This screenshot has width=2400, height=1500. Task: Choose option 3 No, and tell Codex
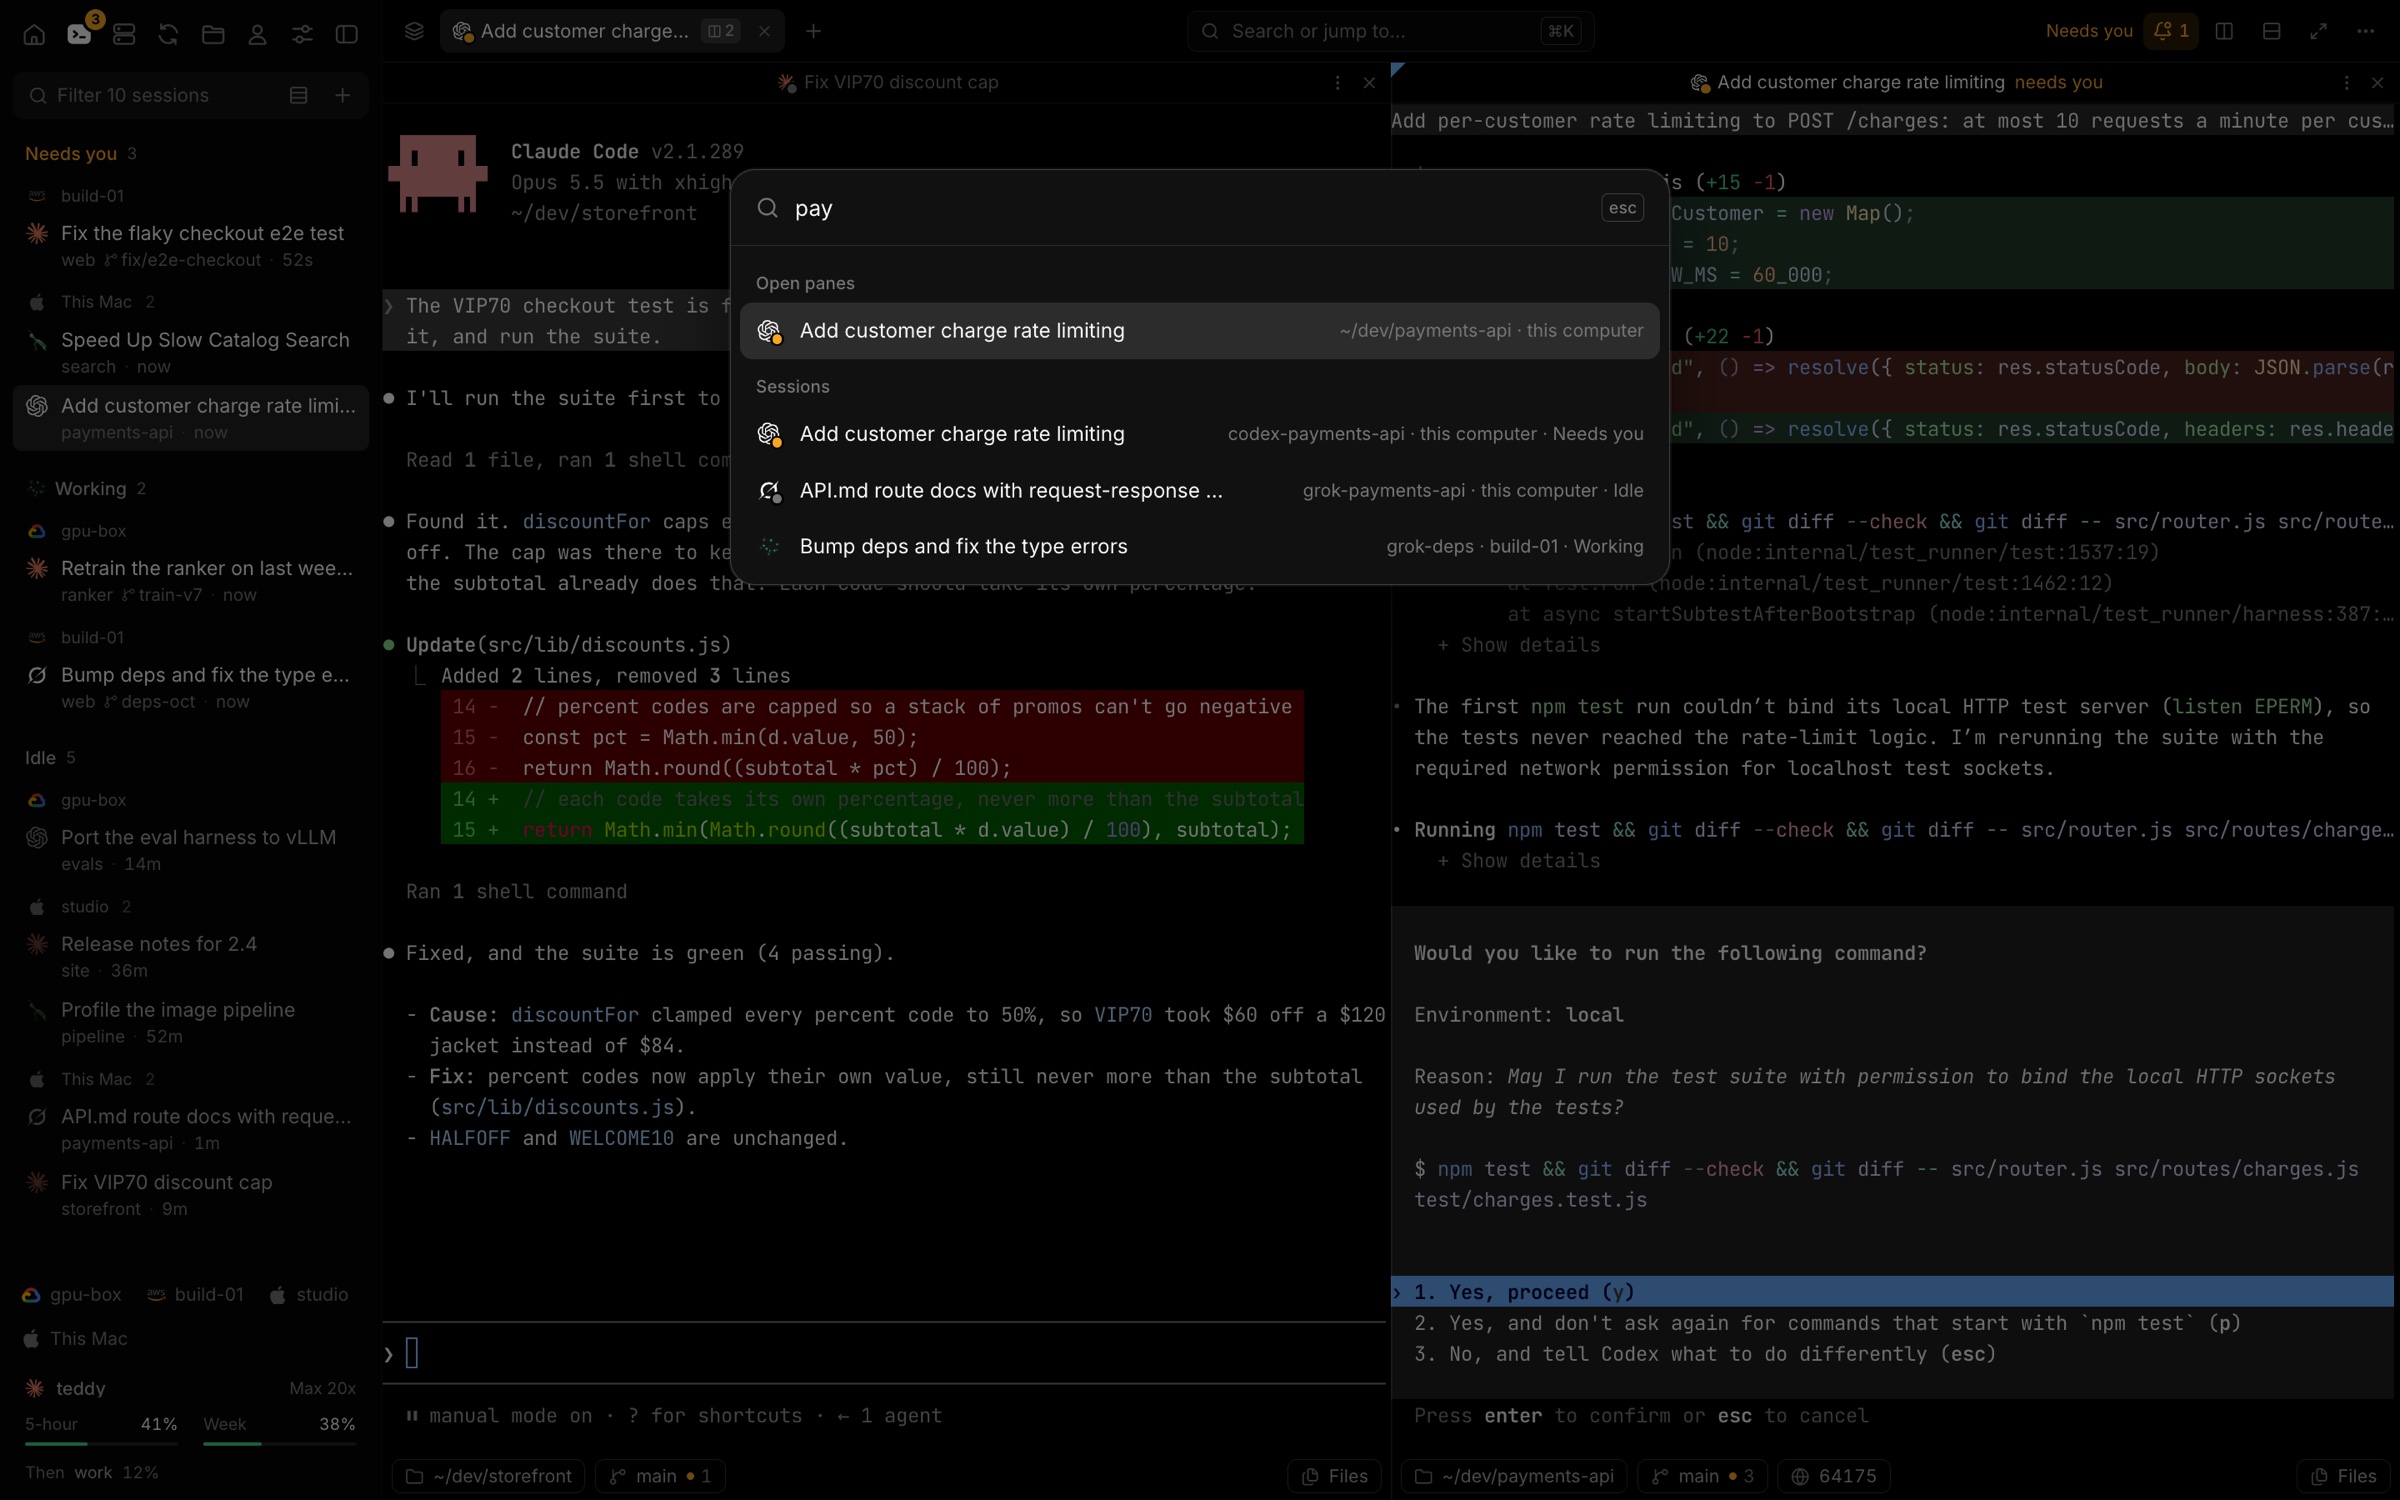pyautogui.click(x=1704, y=1353)
